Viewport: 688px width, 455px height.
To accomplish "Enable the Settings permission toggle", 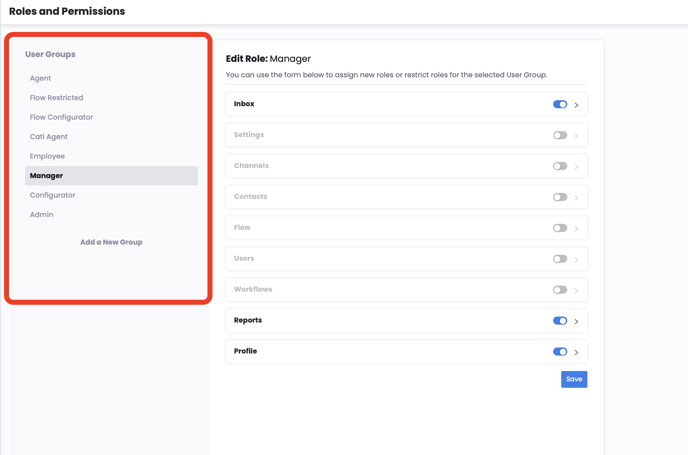I will [560, 135].
